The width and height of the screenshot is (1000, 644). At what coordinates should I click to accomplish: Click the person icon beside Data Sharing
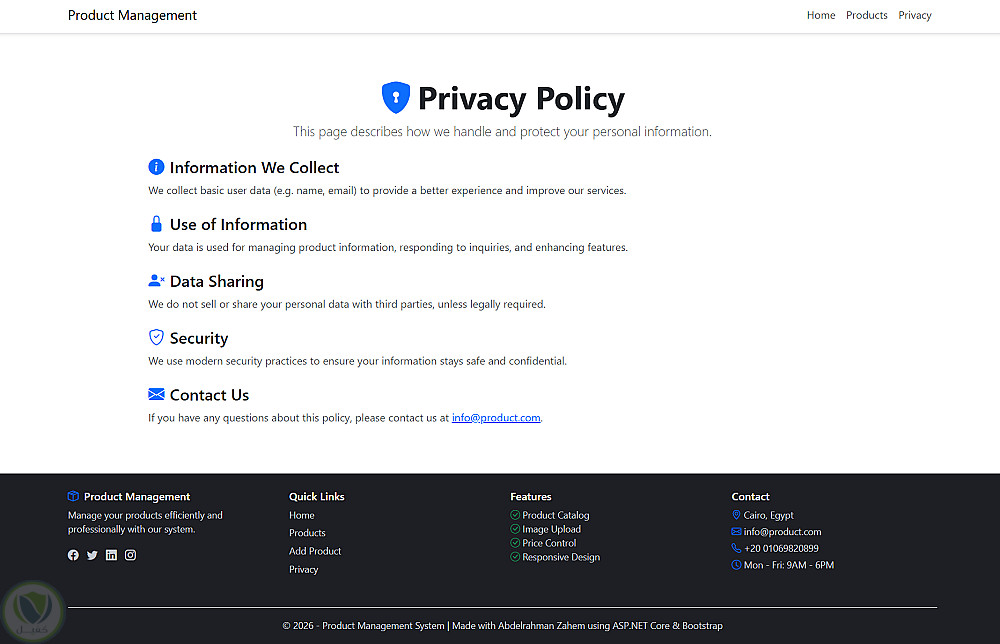coord(156,281)
